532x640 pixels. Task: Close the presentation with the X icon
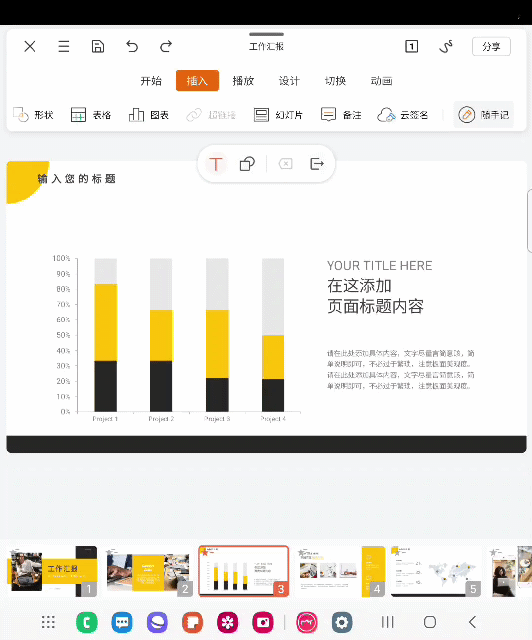point(30,46)
